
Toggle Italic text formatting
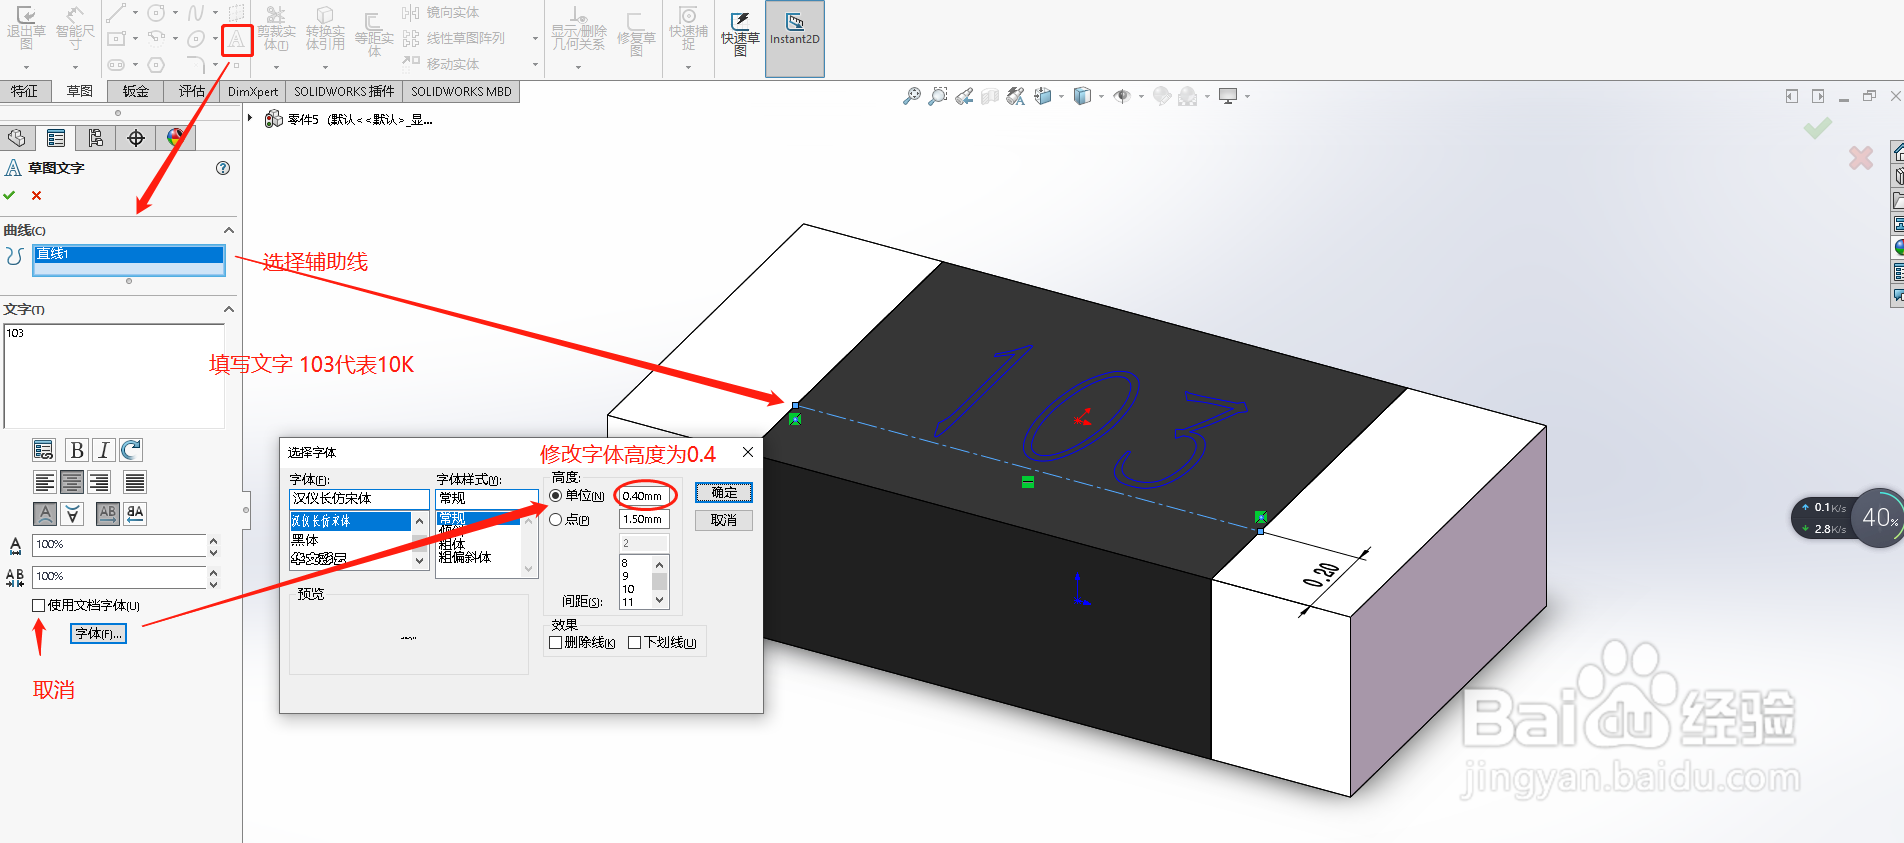(103, 450)
